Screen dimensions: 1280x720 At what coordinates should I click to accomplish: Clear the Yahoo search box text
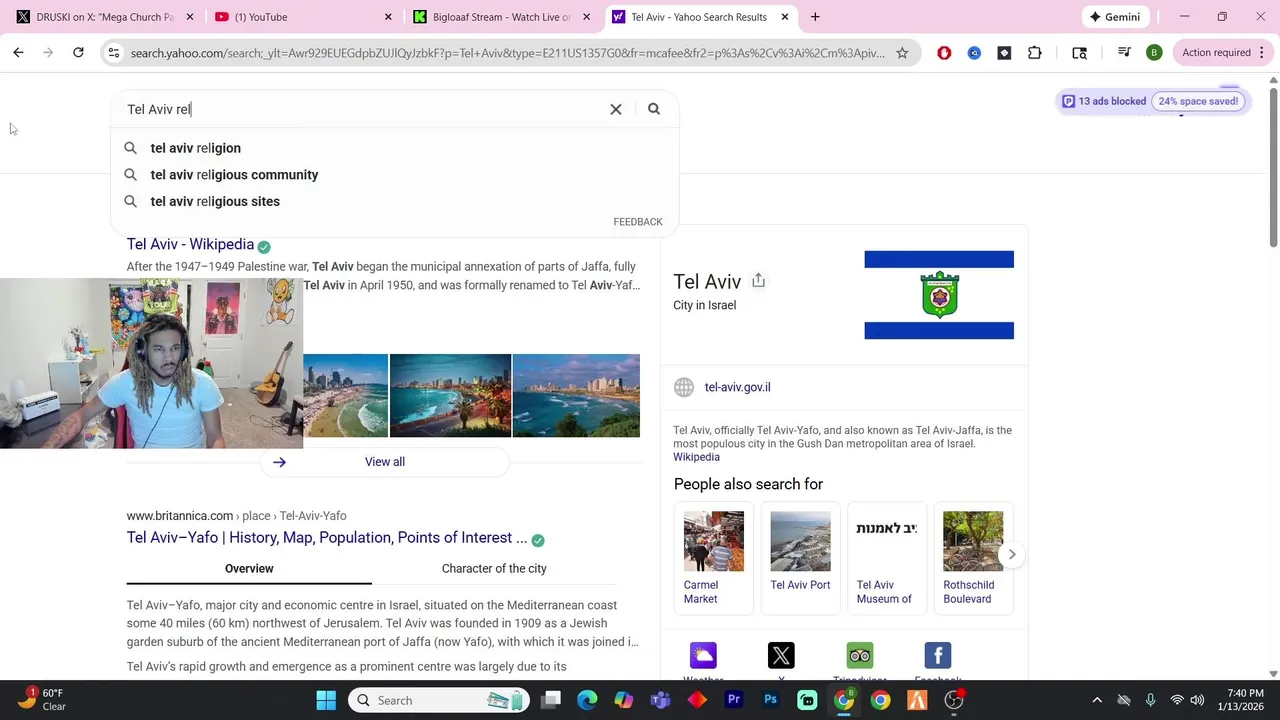click(x=616, y=109)
